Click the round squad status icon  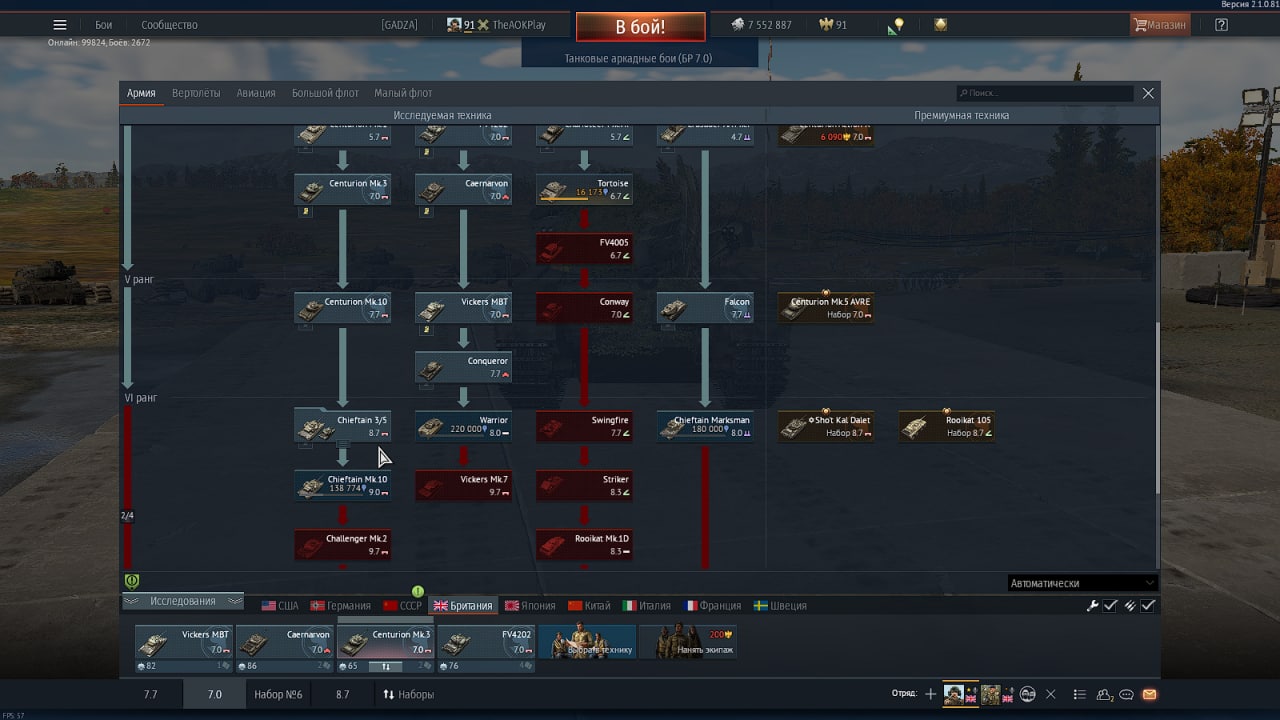coord(1026,694)
